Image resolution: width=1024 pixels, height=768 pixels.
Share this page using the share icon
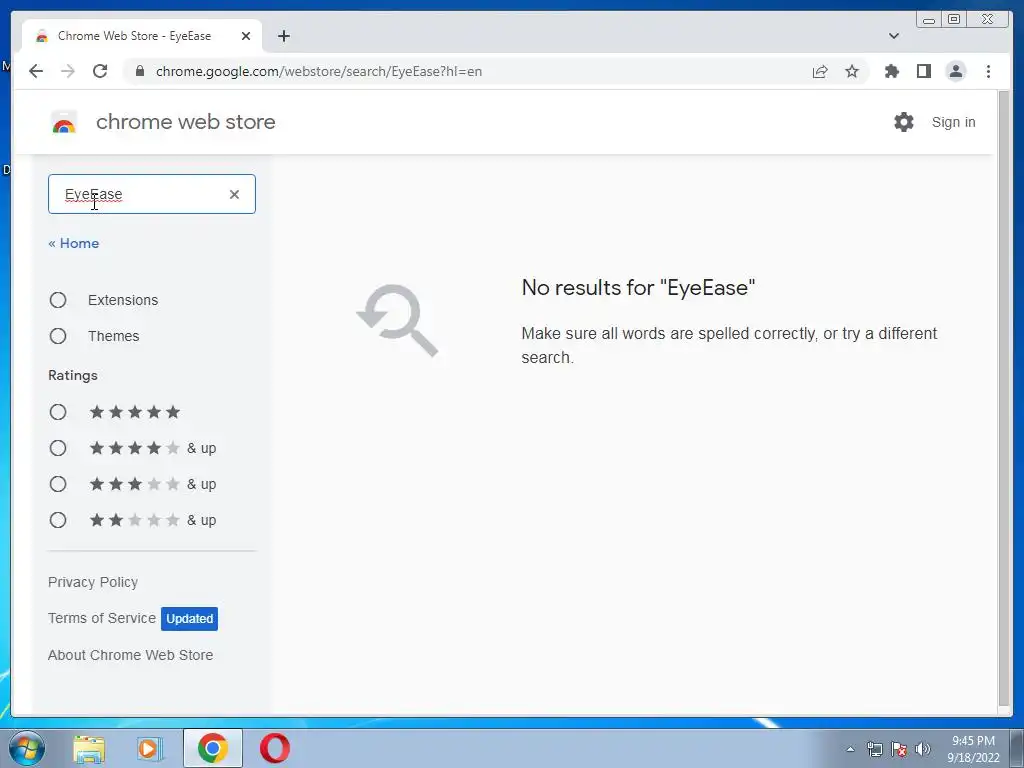coord(820,71)
